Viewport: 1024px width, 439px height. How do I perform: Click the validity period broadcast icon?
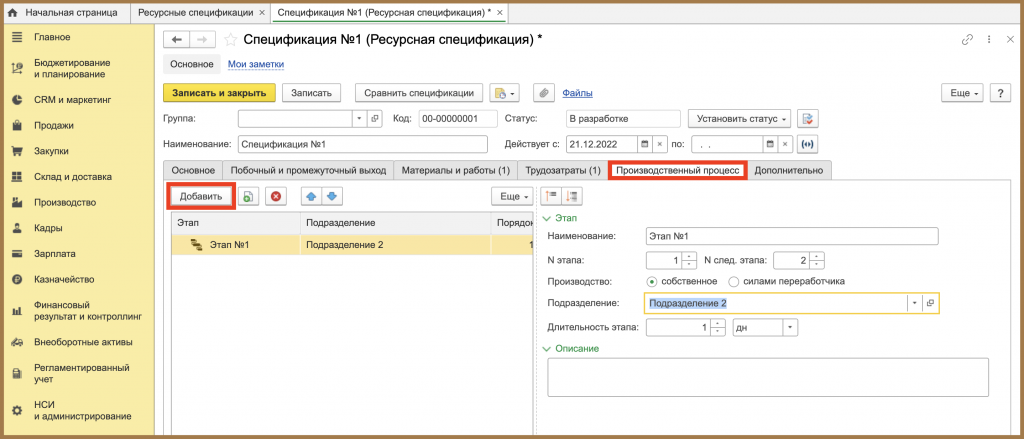point(808,144)
